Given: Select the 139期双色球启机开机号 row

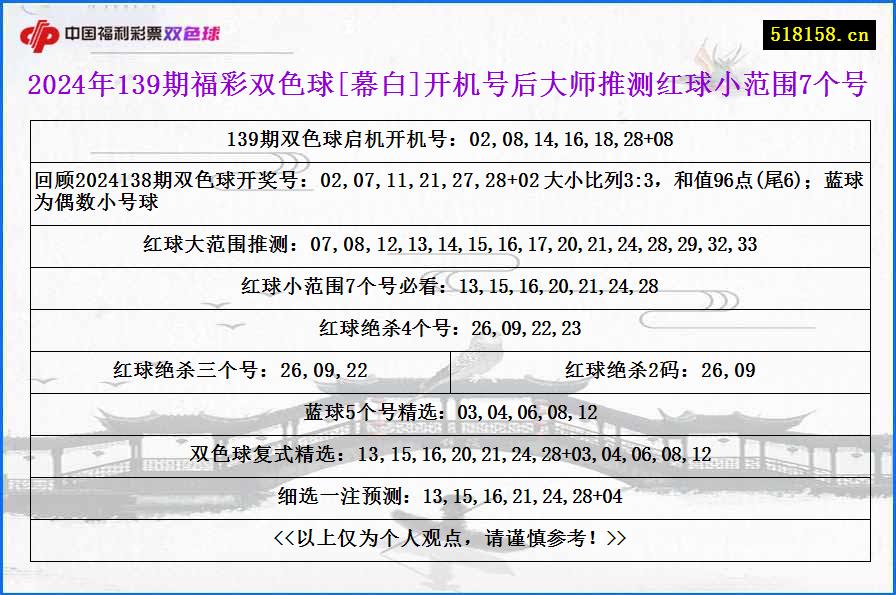Looking at the screenshot, I should 448,140.
